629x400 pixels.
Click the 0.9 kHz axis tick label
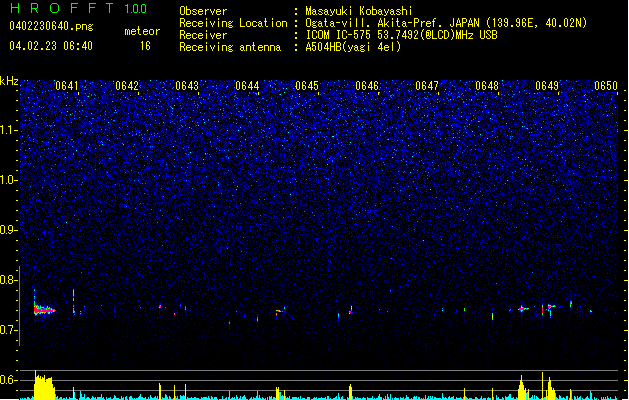(x=9, y=230)
